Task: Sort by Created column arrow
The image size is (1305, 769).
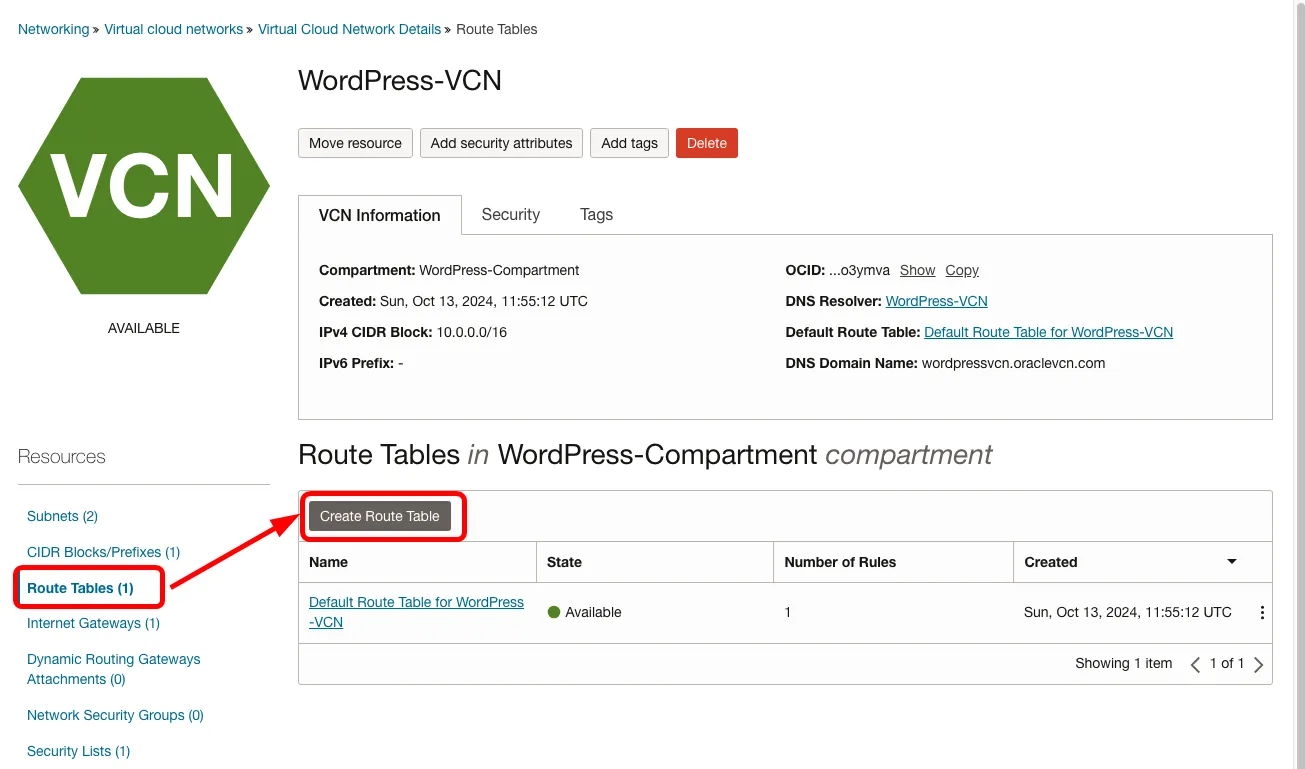Action: 1232,562
